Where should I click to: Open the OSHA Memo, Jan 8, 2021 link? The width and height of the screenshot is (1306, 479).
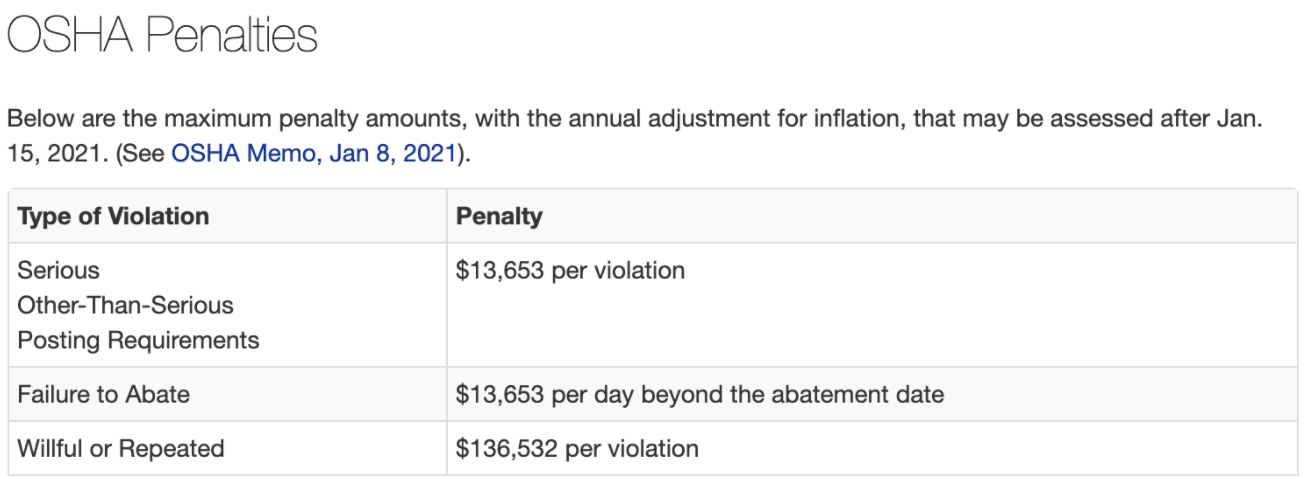coord(314,155)
